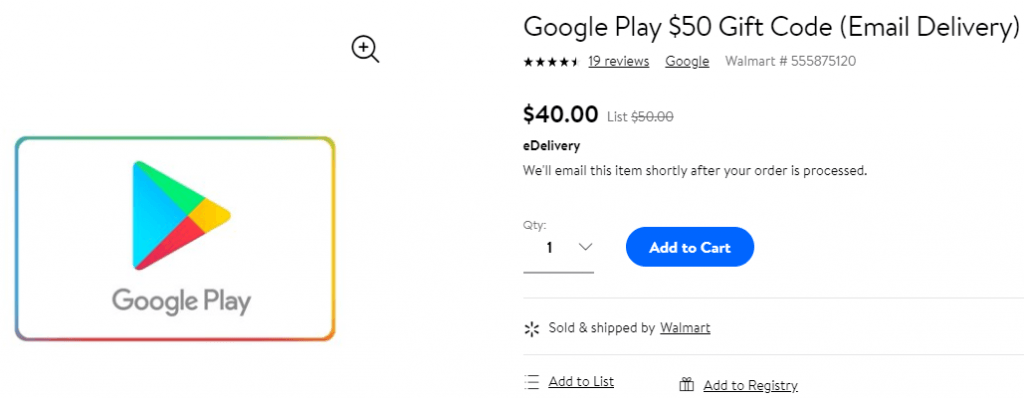Open the Google brand link
Viewport: 1024px width, 399px height.
687,61
